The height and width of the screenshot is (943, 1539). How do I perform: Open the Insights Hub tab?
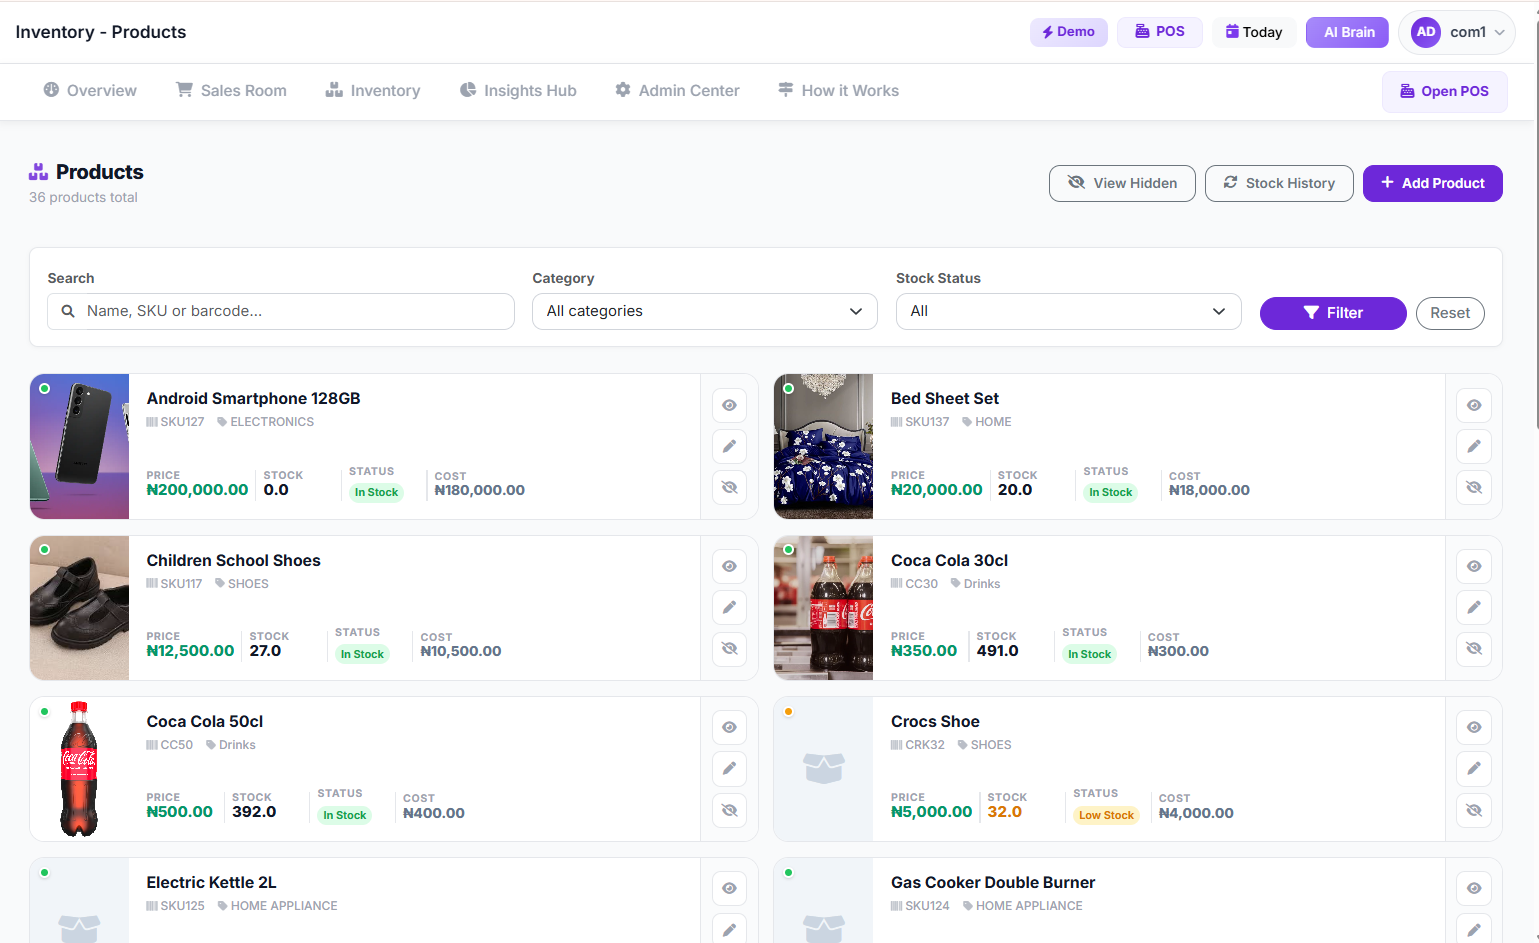518,90
